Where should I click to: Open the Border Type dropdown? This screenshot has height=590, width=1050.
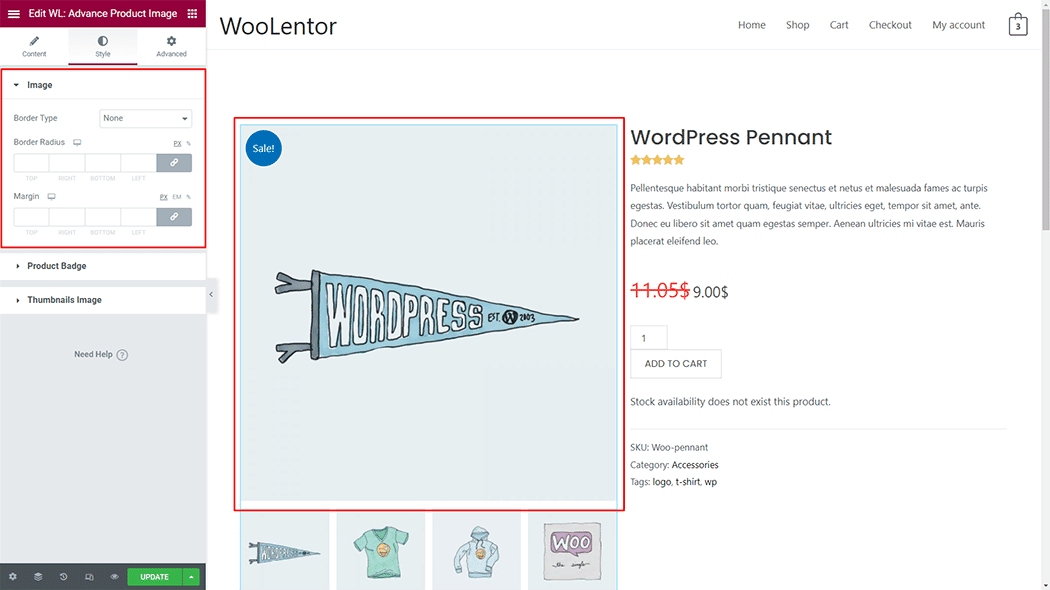145,118
